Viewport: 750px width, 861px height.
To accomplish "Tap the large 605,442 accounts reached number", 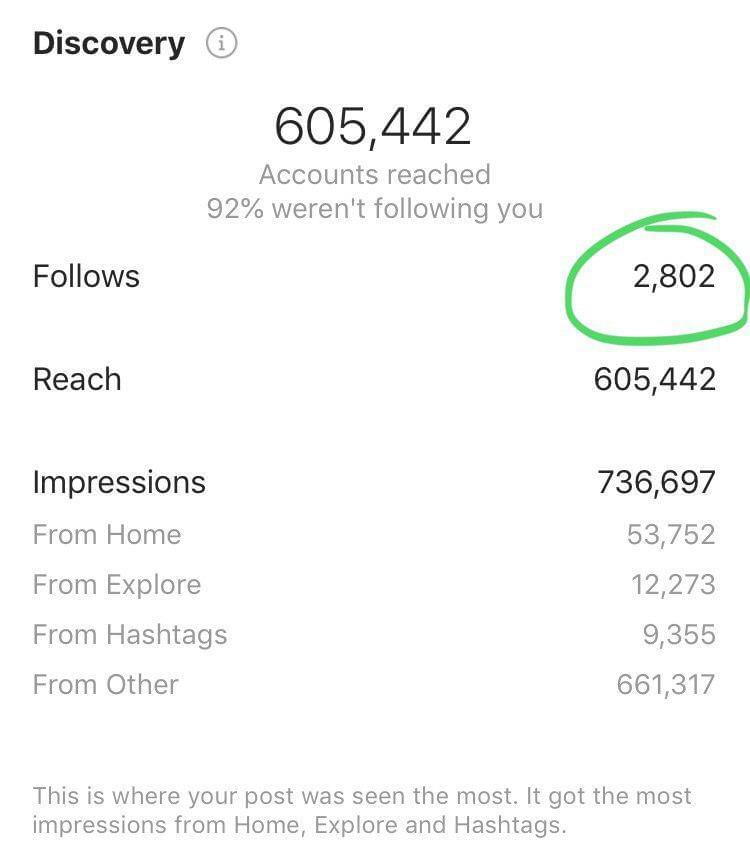I will tap(373, 127).
